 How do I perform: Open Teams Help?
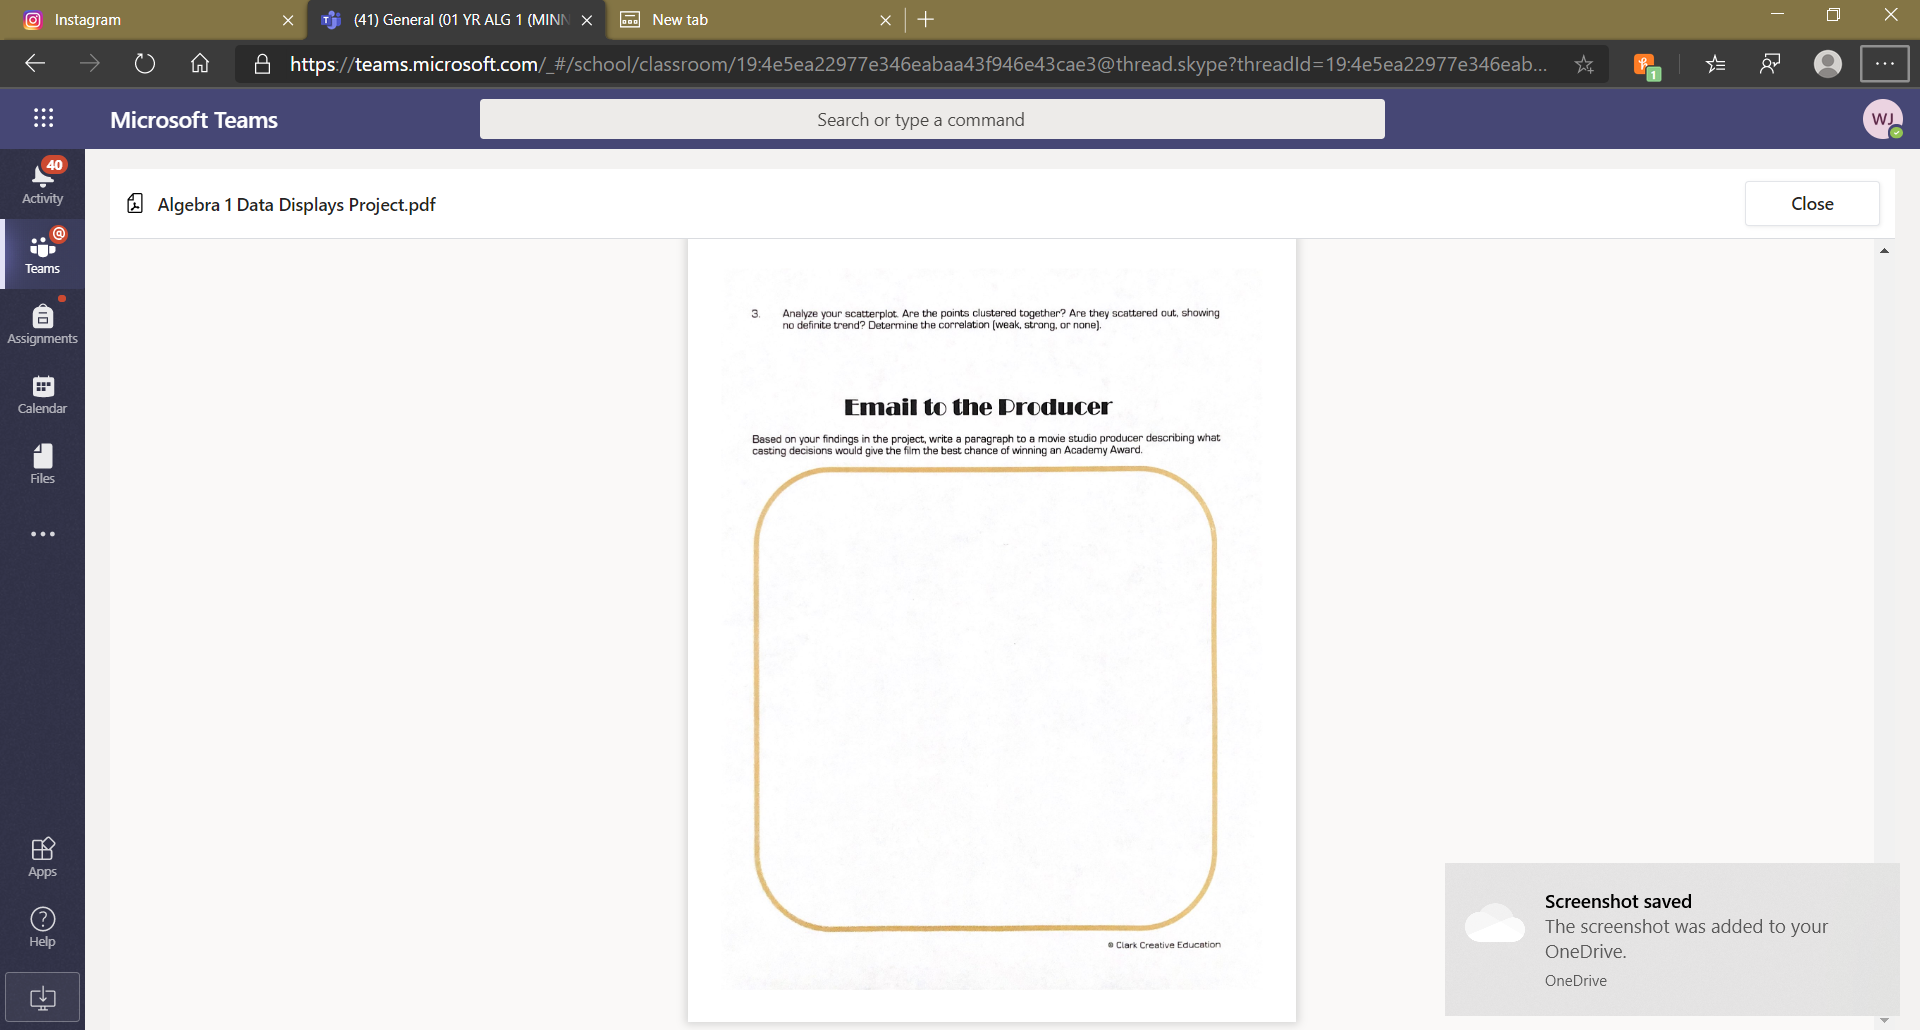(42, 925)
